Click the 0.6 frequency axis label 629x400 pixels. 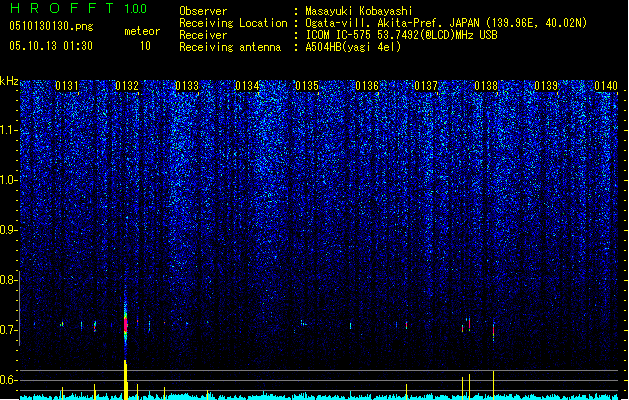pyautogui.click(x=8, y=380)
